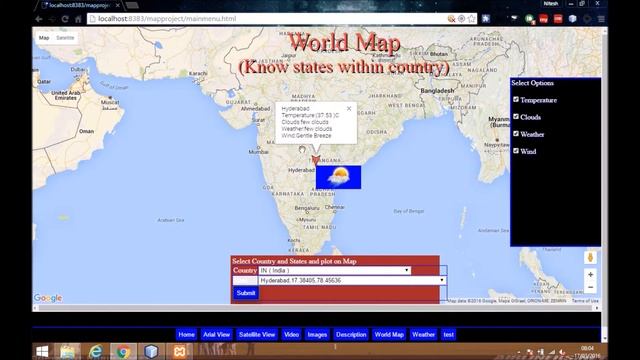Open the World Map menu button
The height and width of the screenshot is (360, 640).
389,334
